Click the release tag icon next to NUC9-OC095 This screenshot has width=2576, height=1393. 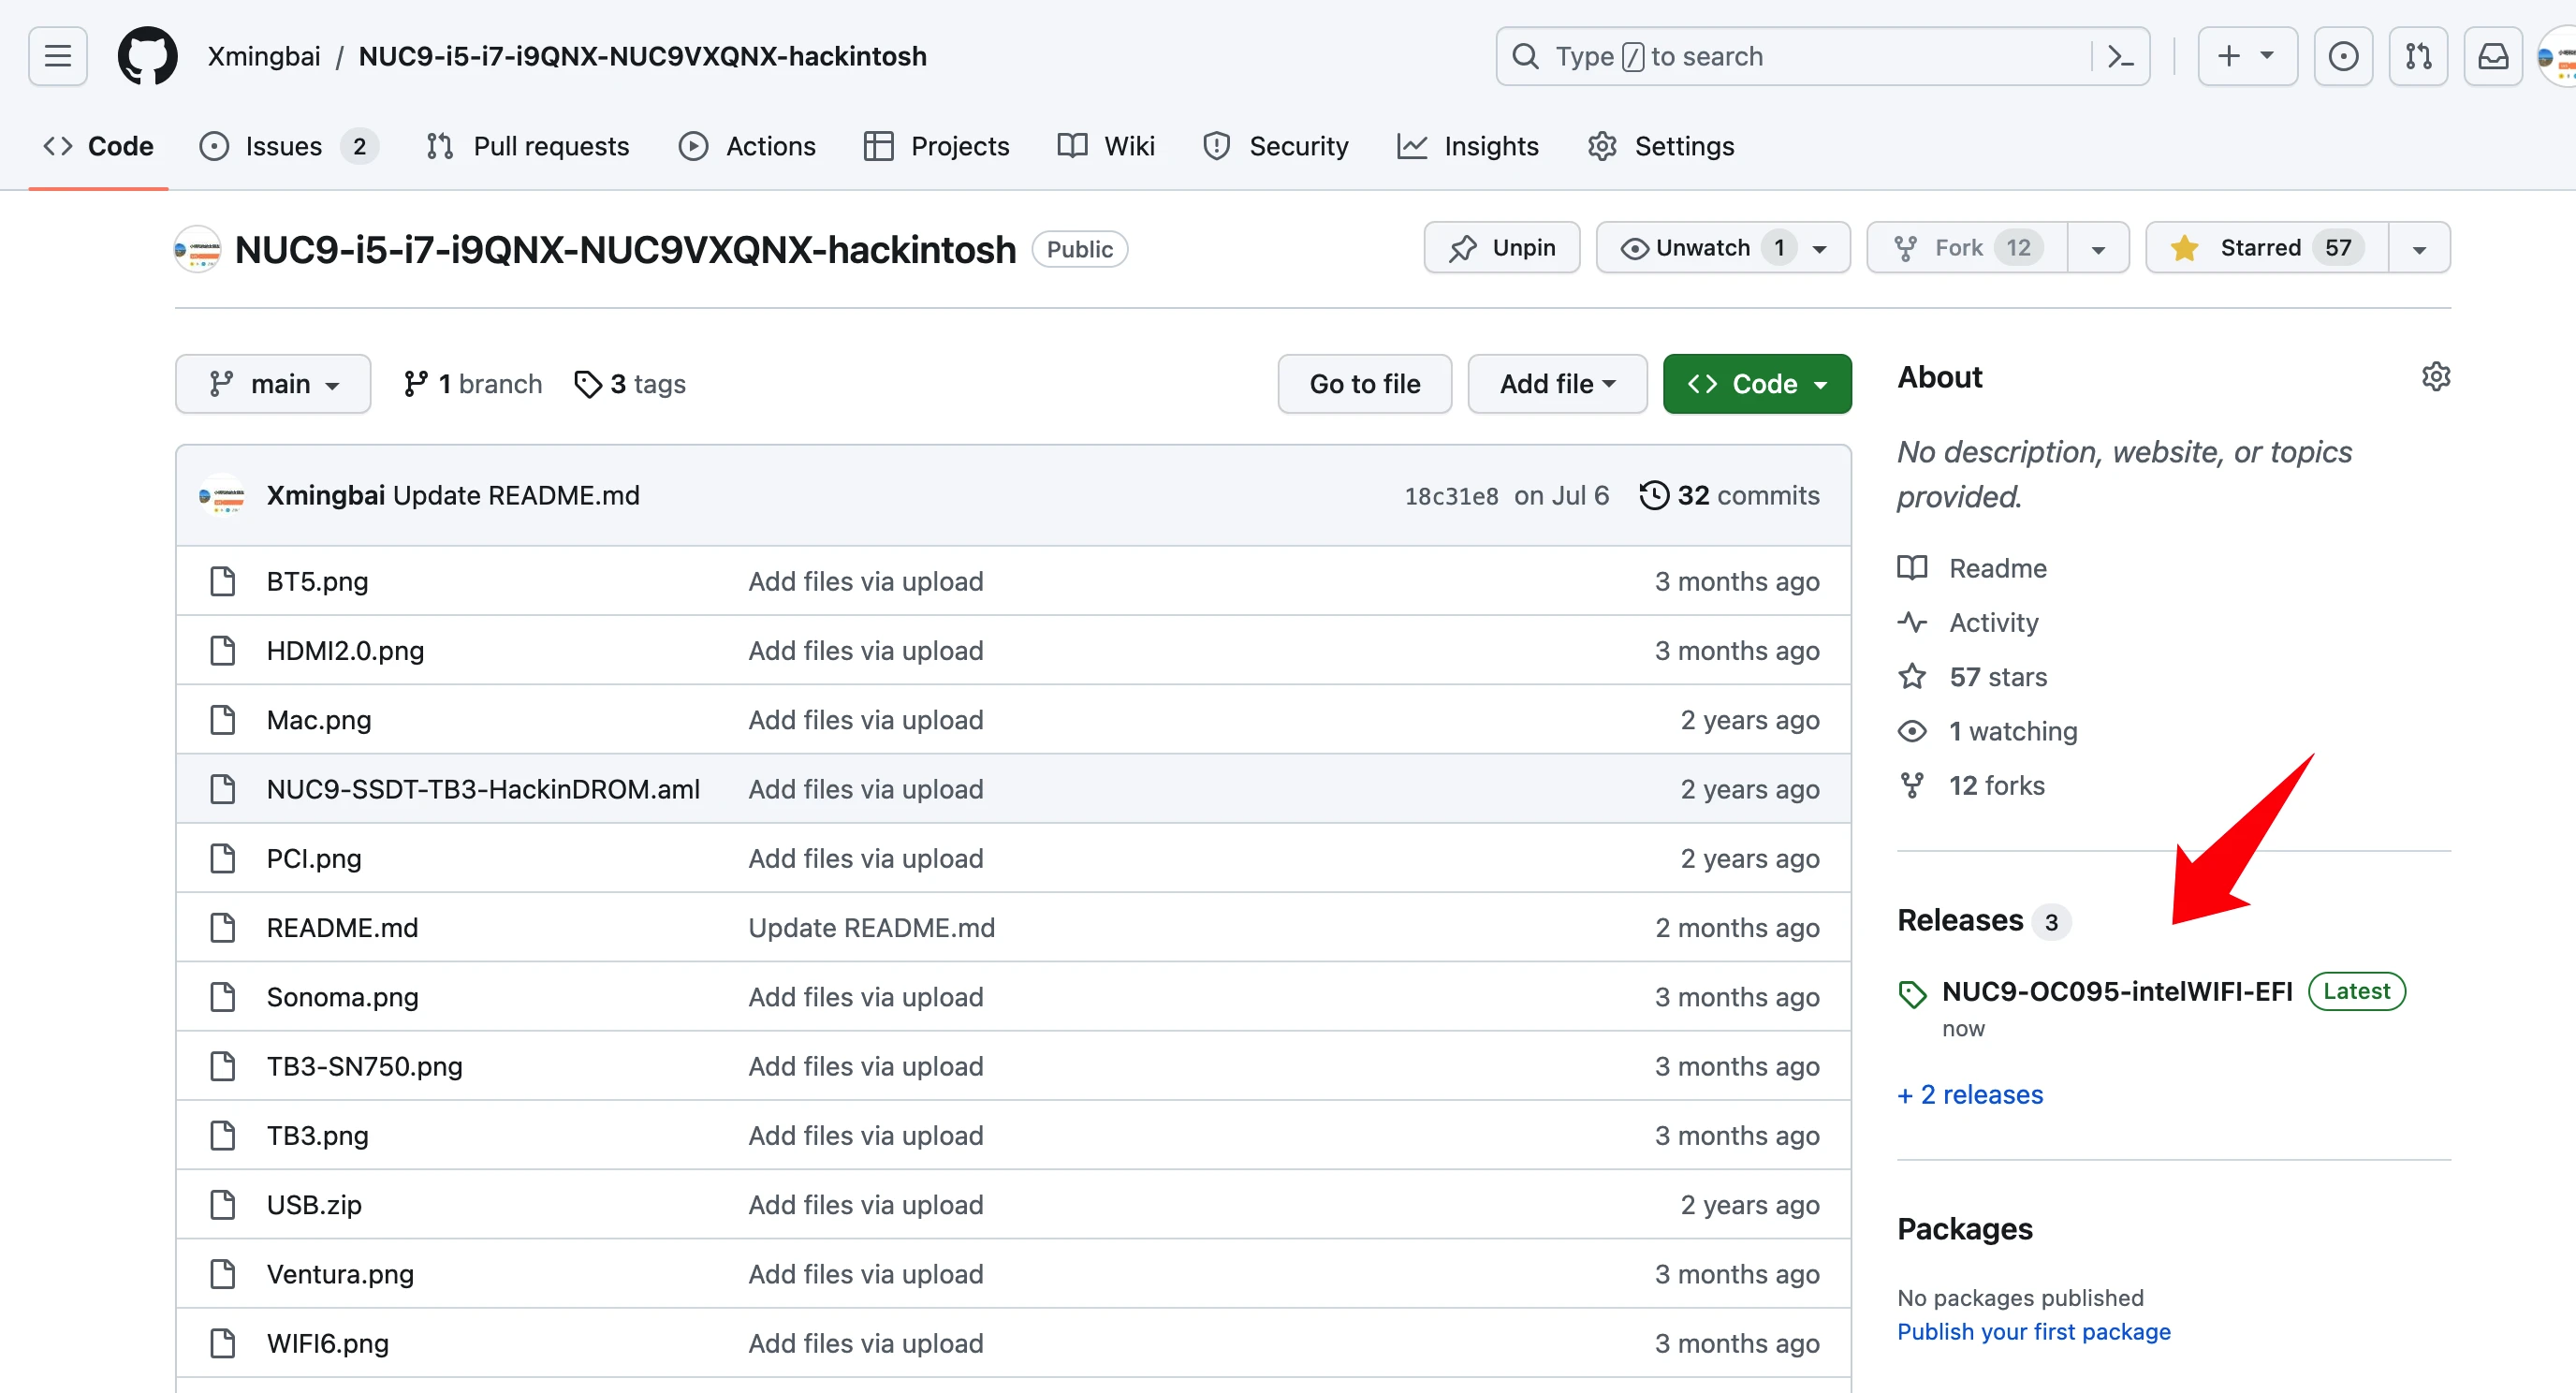[x=1912, y=993]
